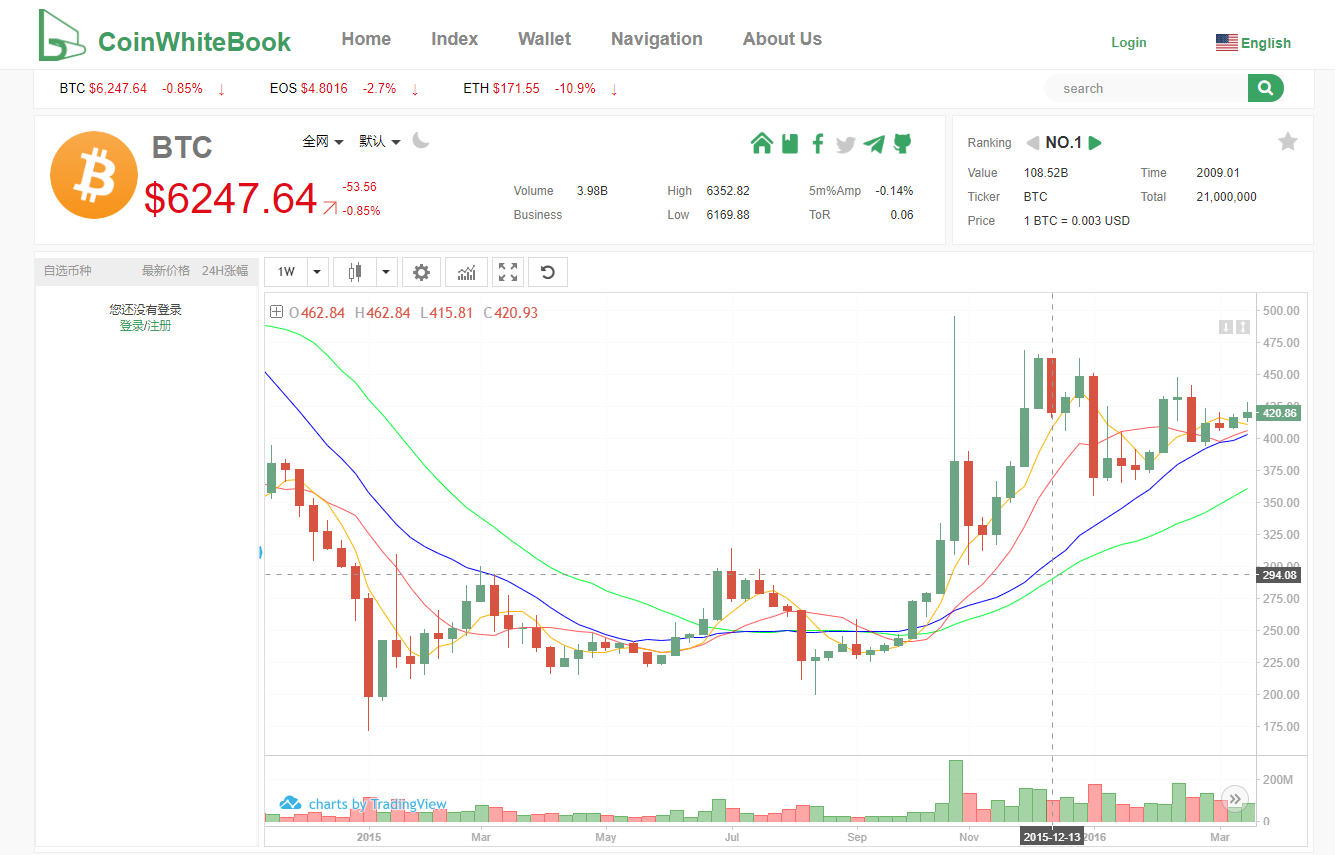Image resolution: width=1336 pixels, height=855 pixels.
Task: Go to next ranking with green right arrow
Action: pyautogui.click(x=1095, y=143)
